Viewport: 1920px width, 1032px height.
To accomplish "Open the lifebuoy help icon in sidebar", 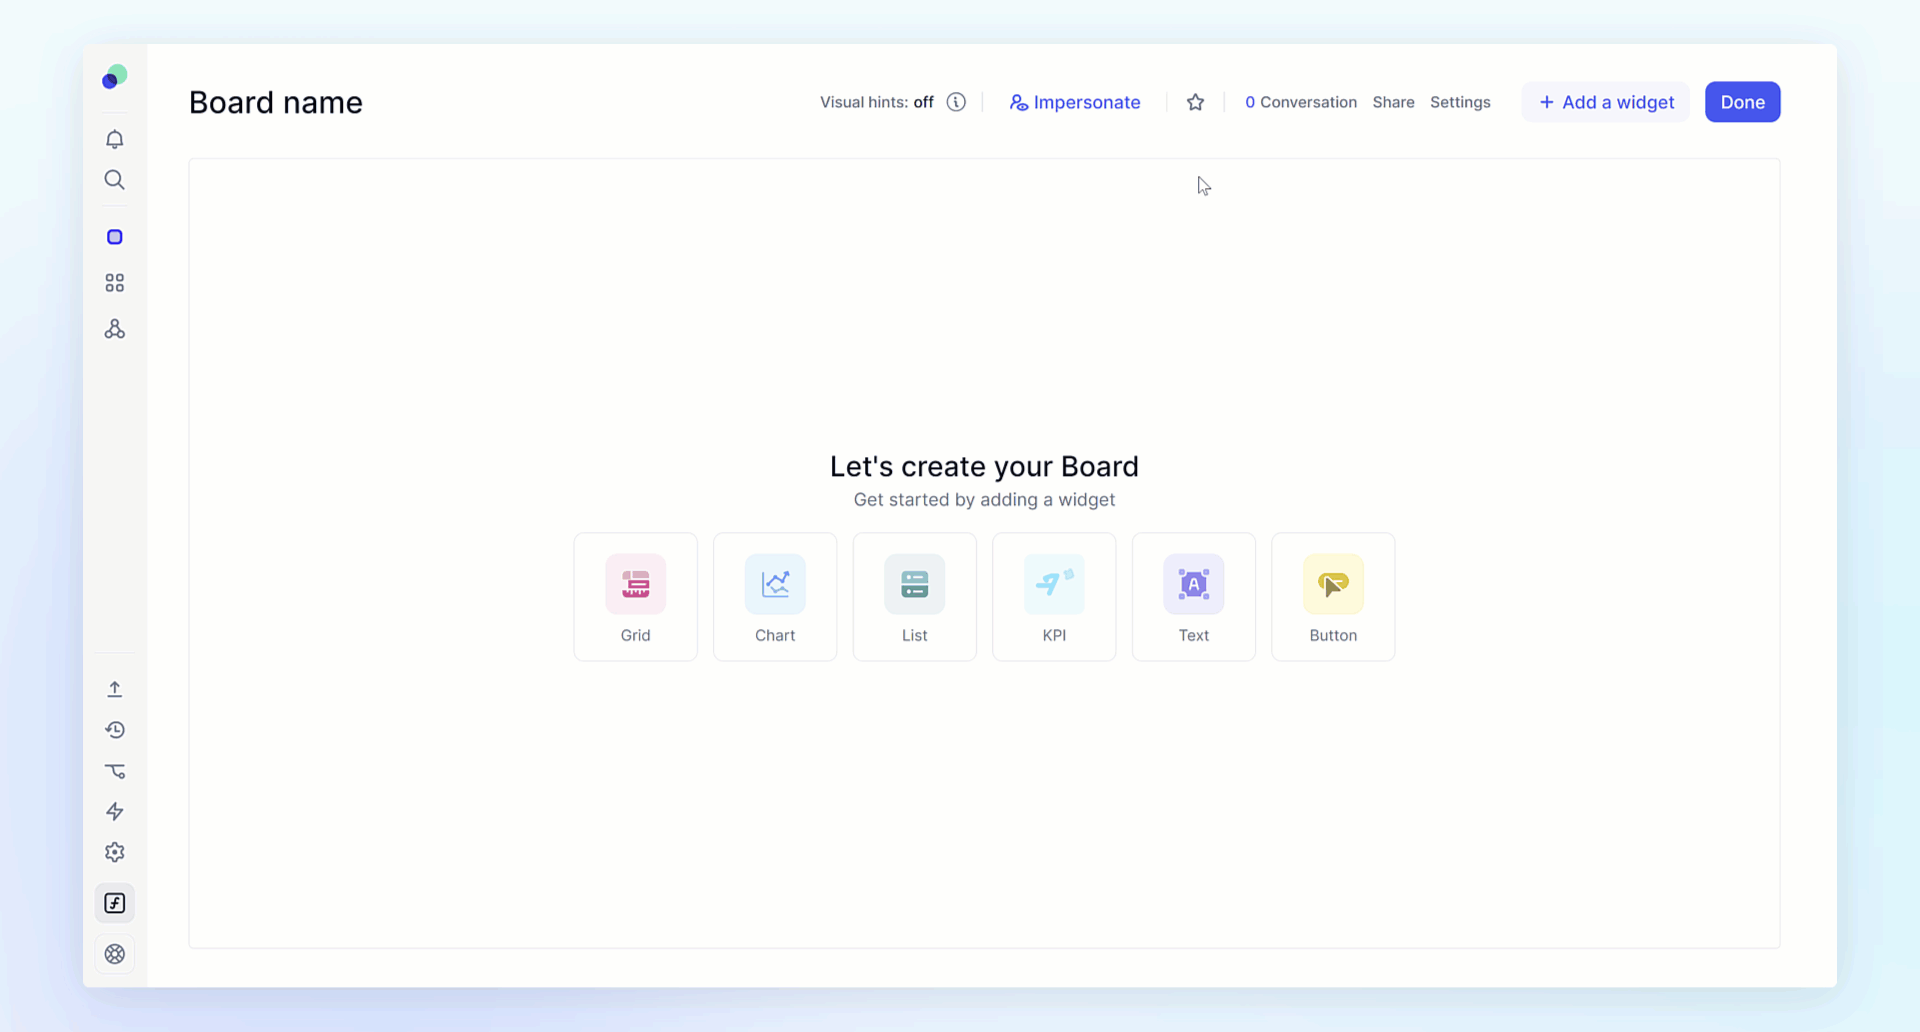I will pos(115,954).
